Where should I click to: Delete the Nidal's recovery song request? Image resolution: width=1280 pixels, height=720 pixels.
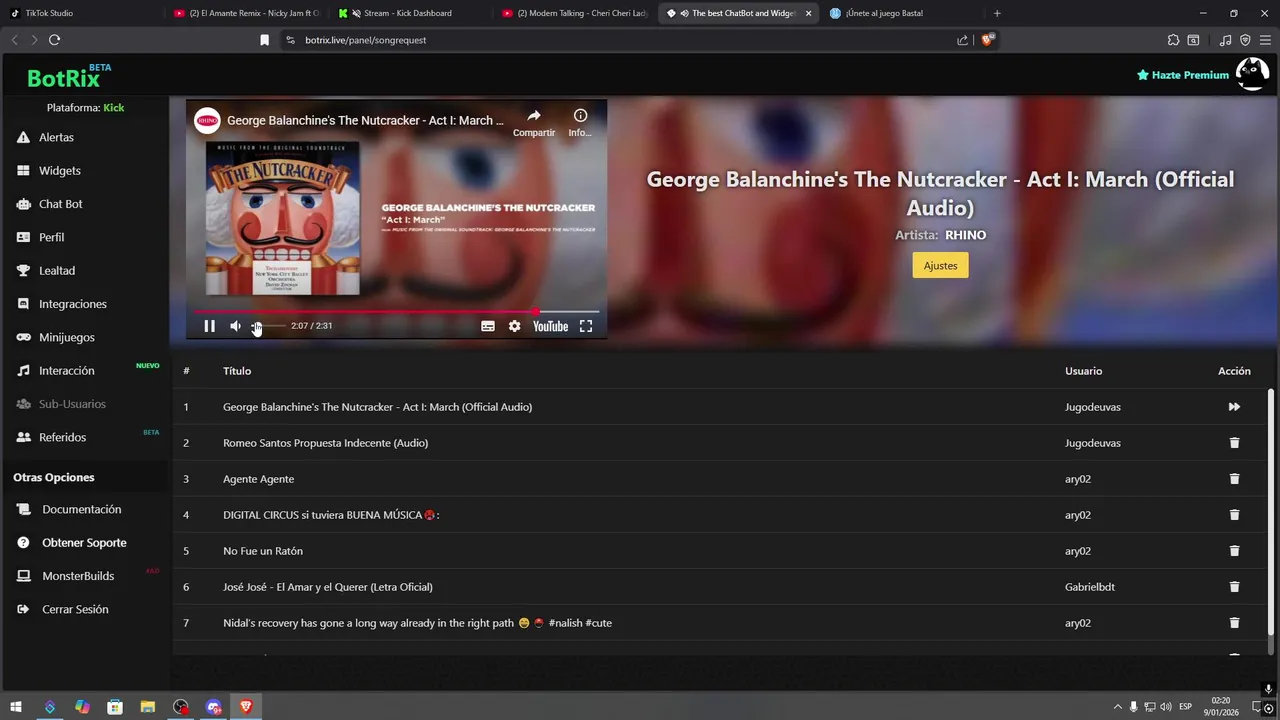point(1234,623)
